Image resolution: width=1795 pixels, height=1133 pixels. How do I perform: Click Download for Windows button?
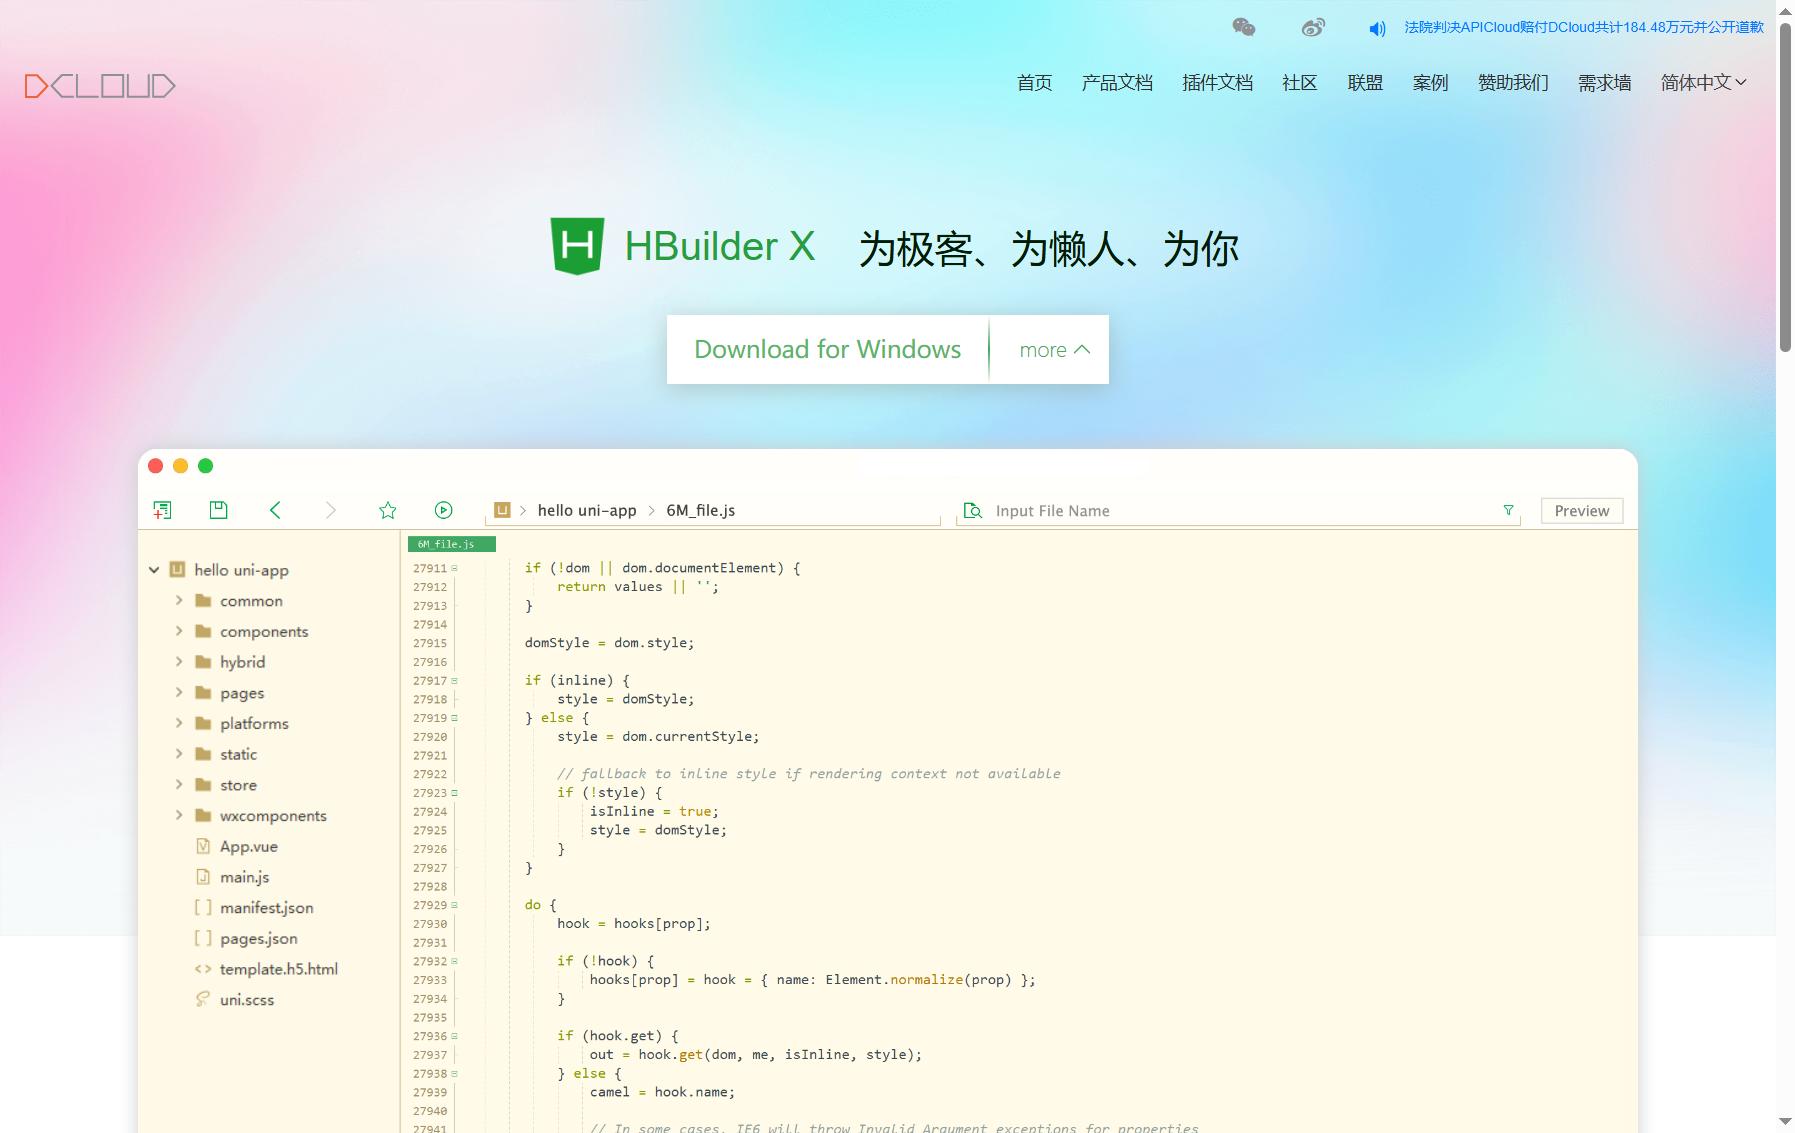tap(827, 349)
